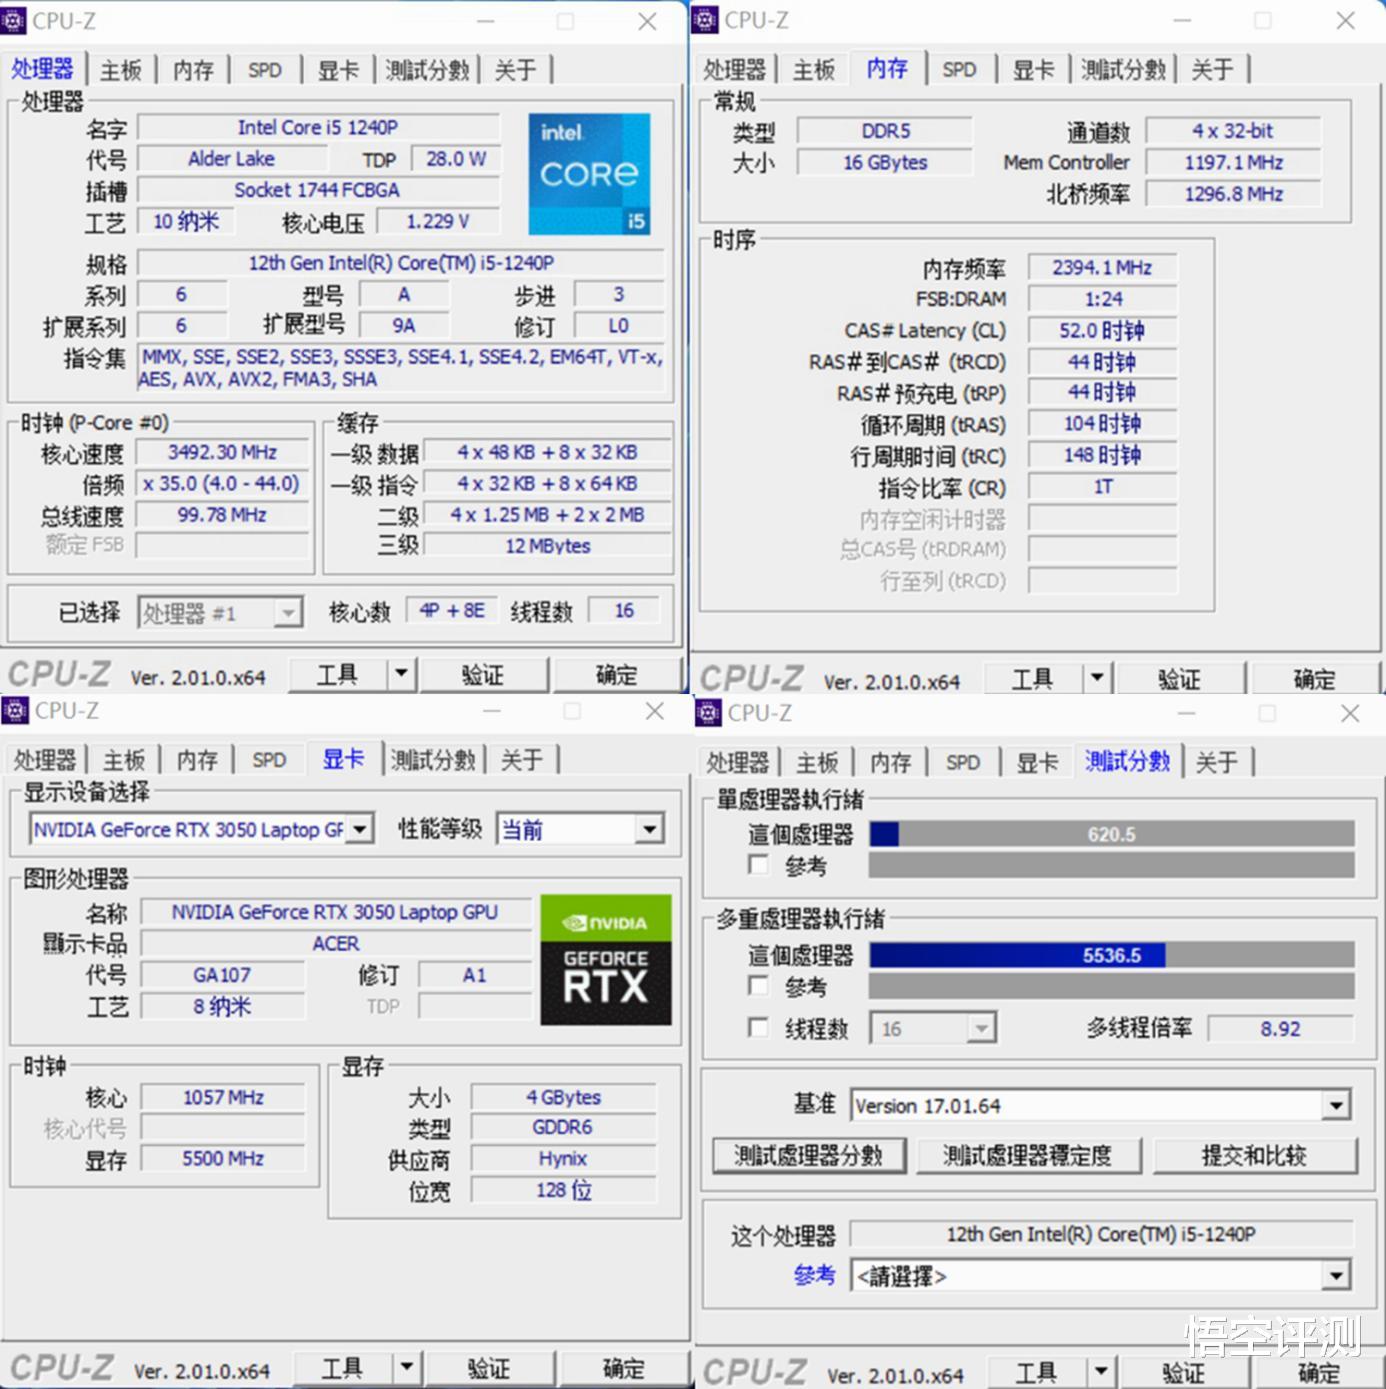Click the CPU-Z icon of the memory window
1386x1389 pixels.
coord(707,20)
